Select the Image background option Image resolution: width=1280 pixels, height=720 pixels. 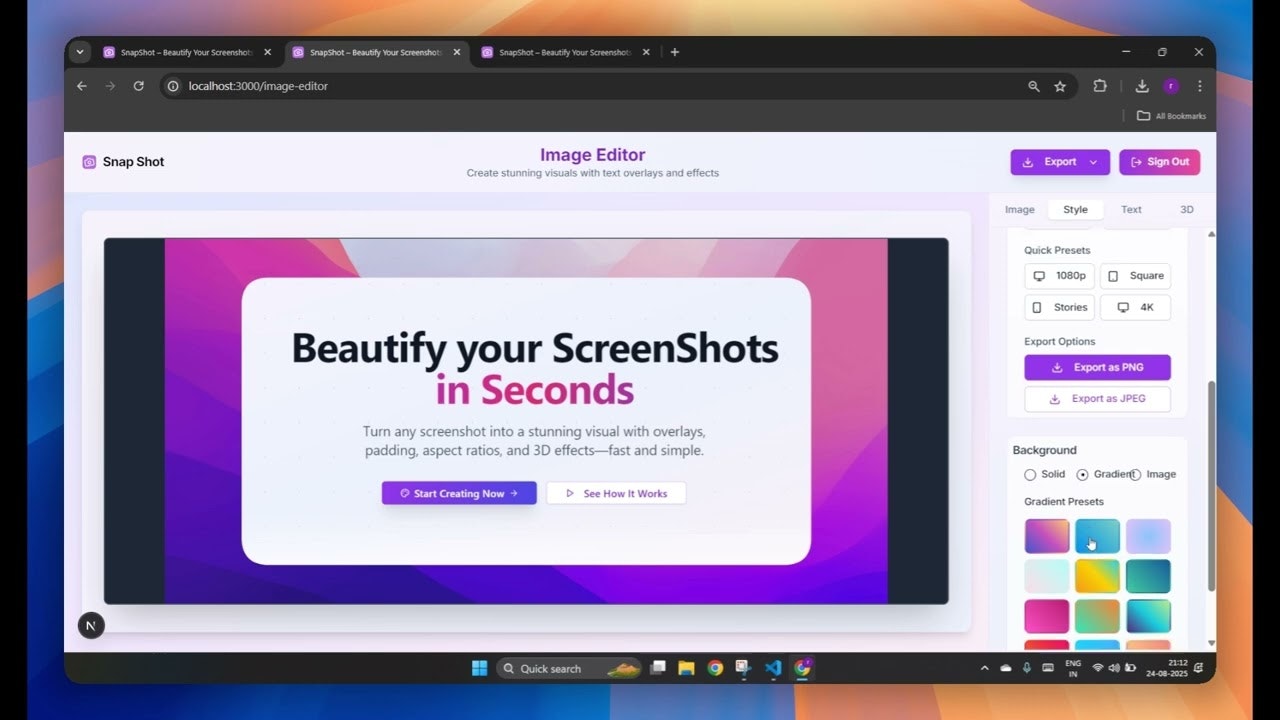pos(1136,475)
